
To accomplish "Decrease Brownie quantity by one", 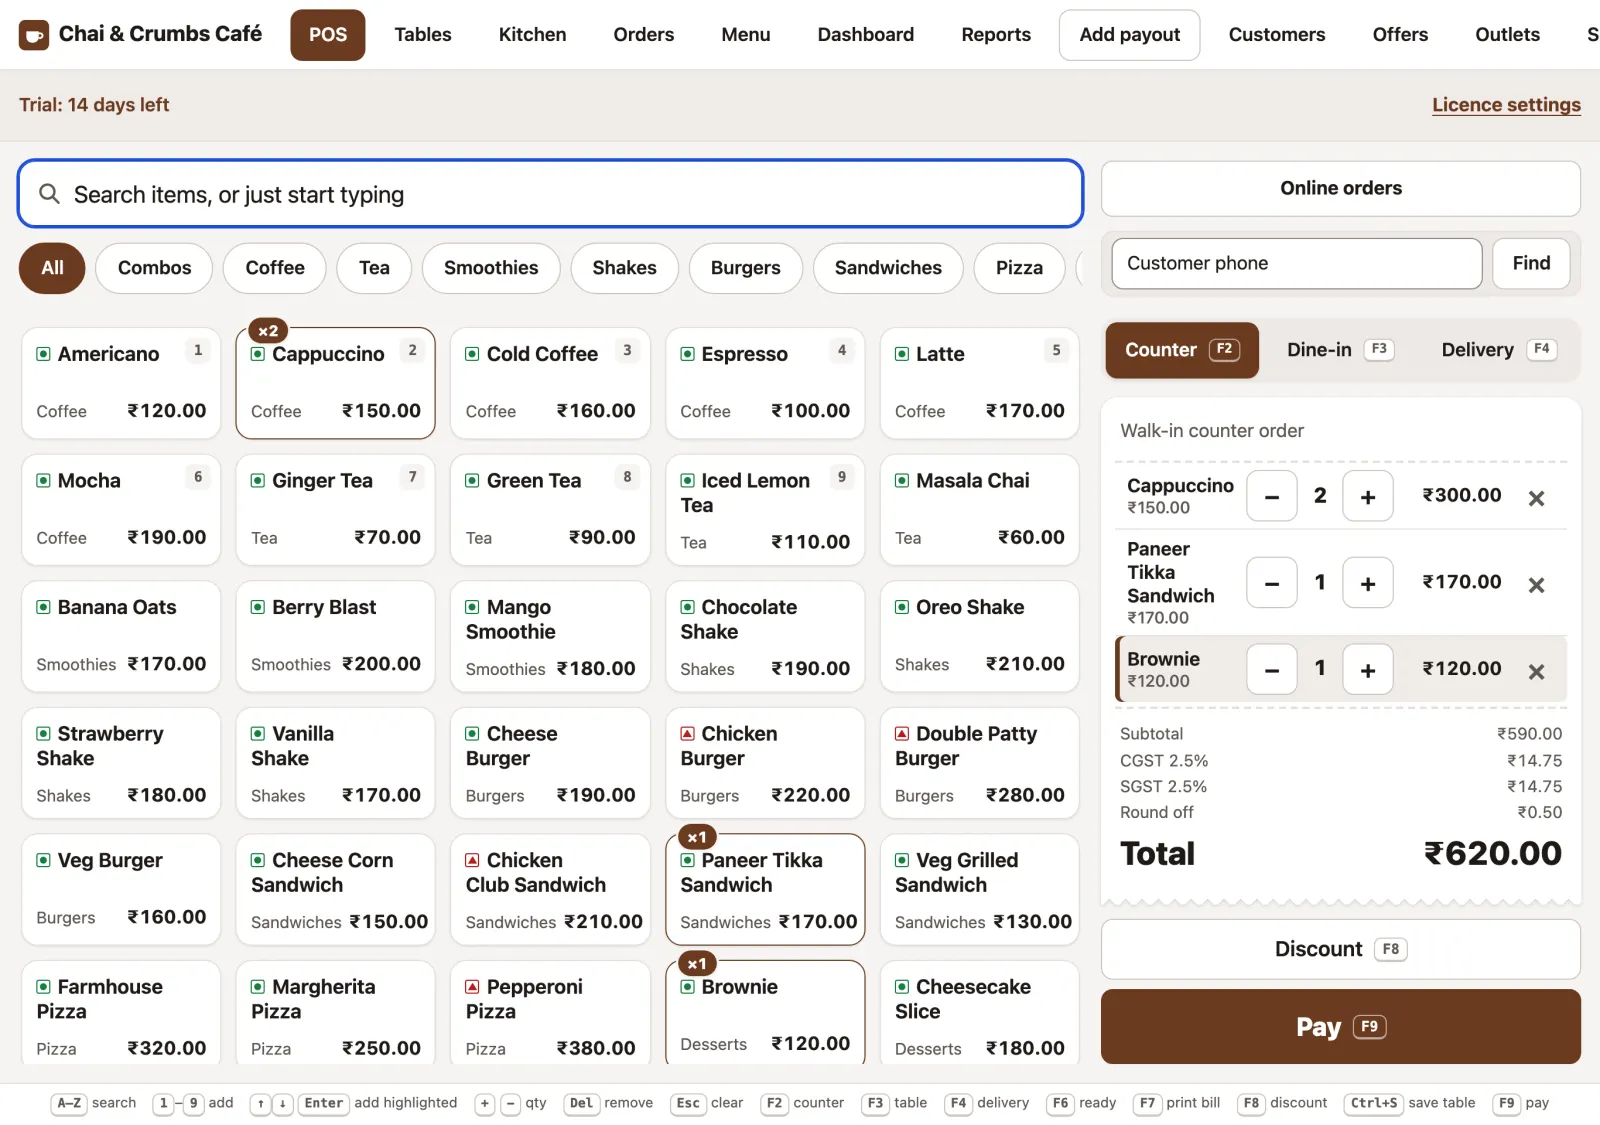I will [1272, 670].
